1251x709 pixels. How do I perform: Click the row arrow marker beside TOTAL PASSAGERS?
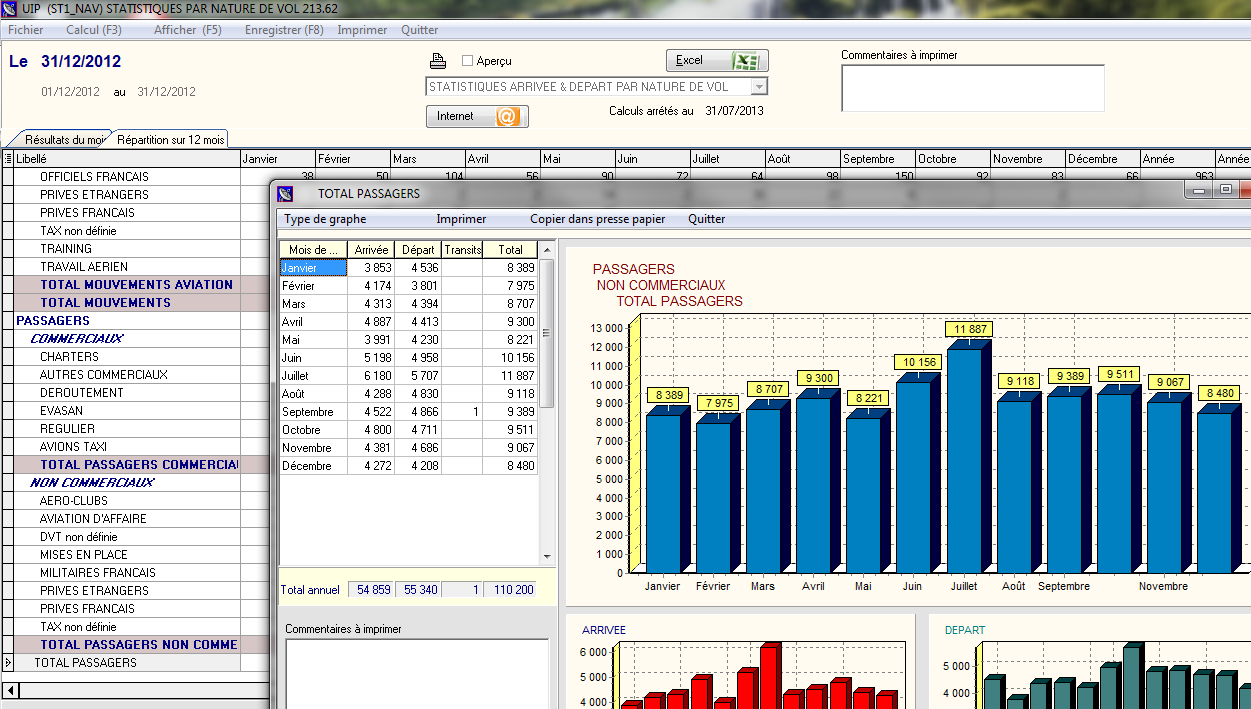pos(8,663)
